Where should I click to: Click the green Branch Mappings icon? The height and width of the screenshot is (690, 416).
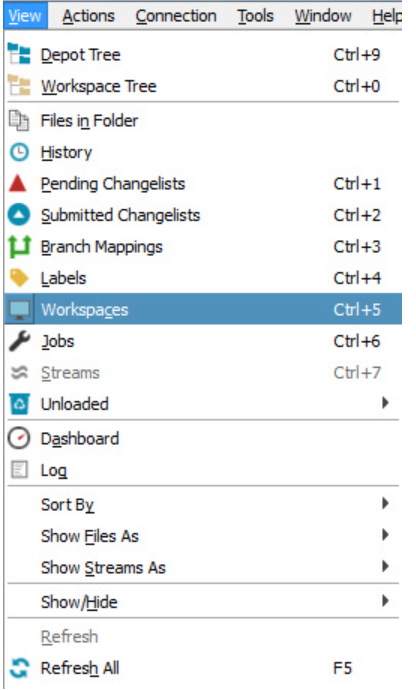[19, 246]
